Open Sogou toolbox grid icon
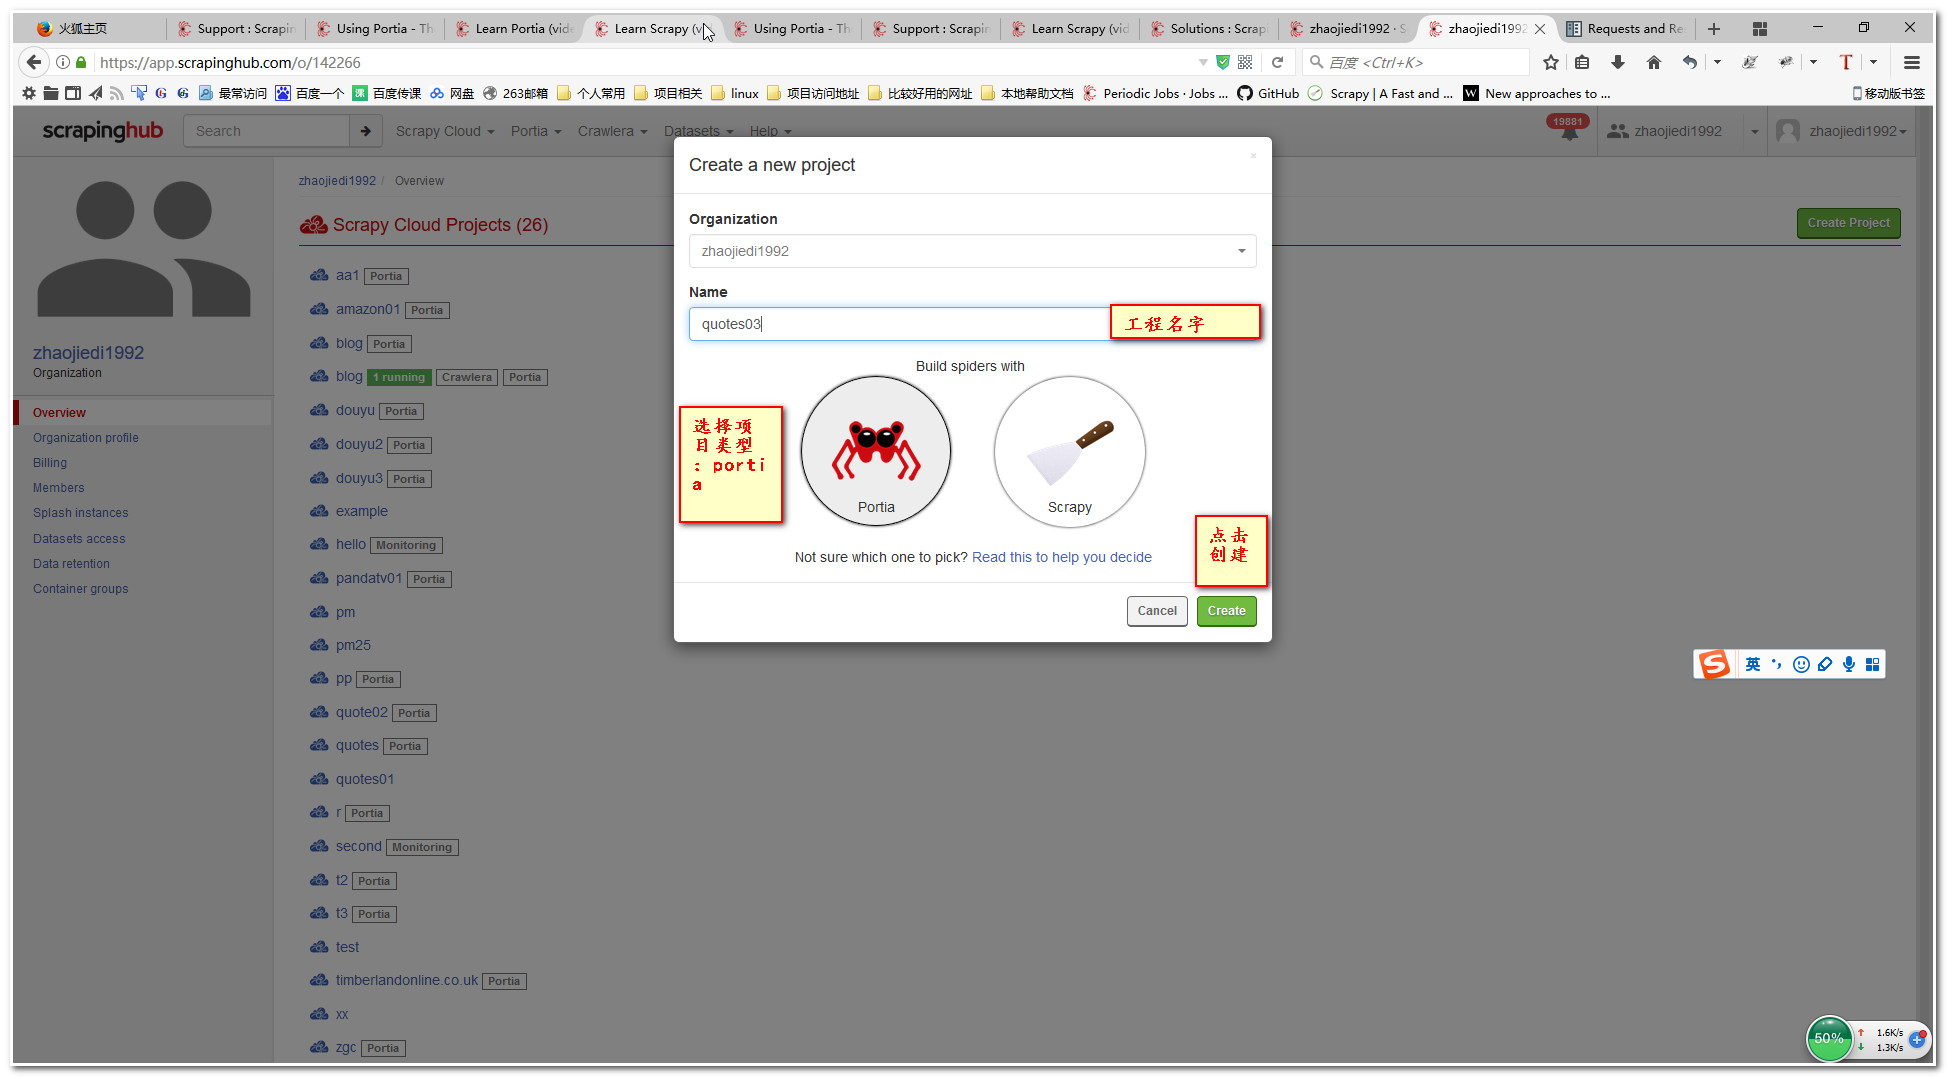The image size is (1947, 1077). [1873, 664]
